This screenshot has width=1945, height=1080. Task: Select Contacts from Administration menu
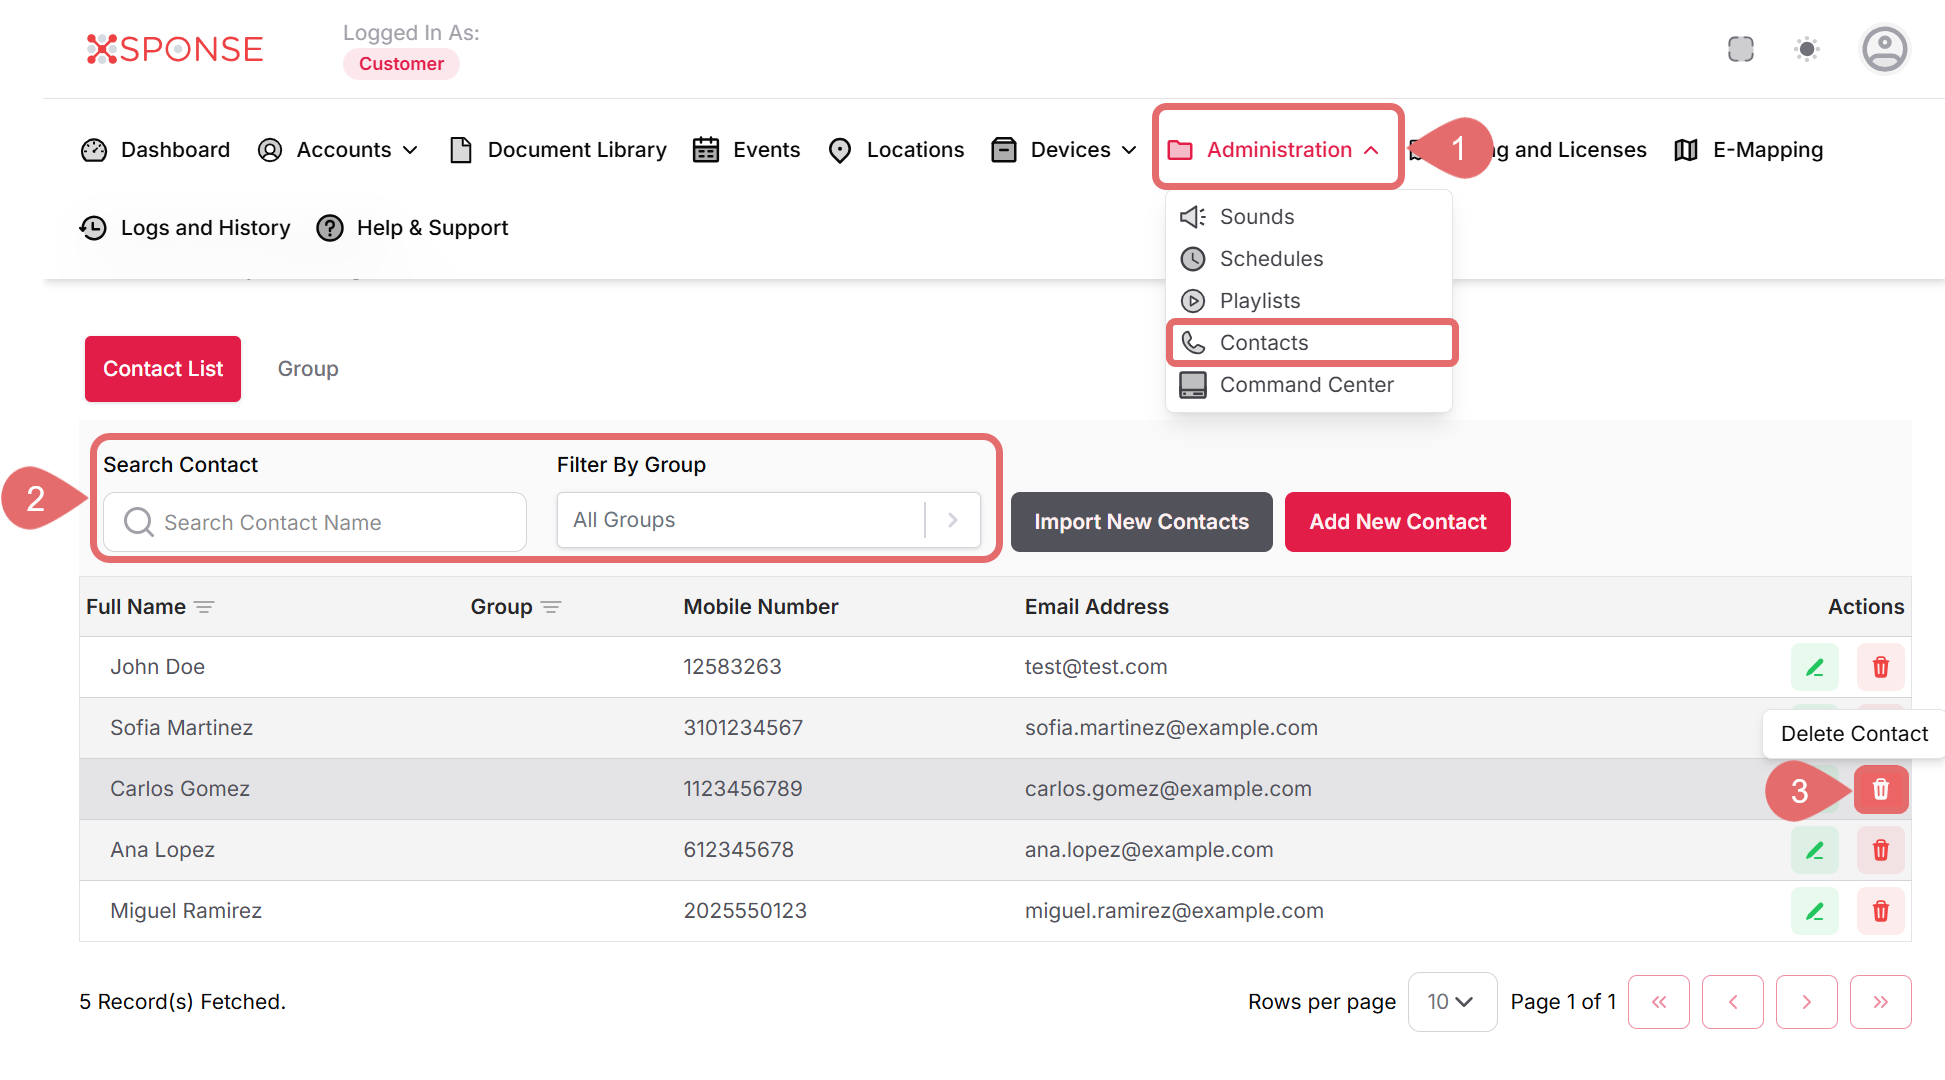click(x=1263, y=343)
